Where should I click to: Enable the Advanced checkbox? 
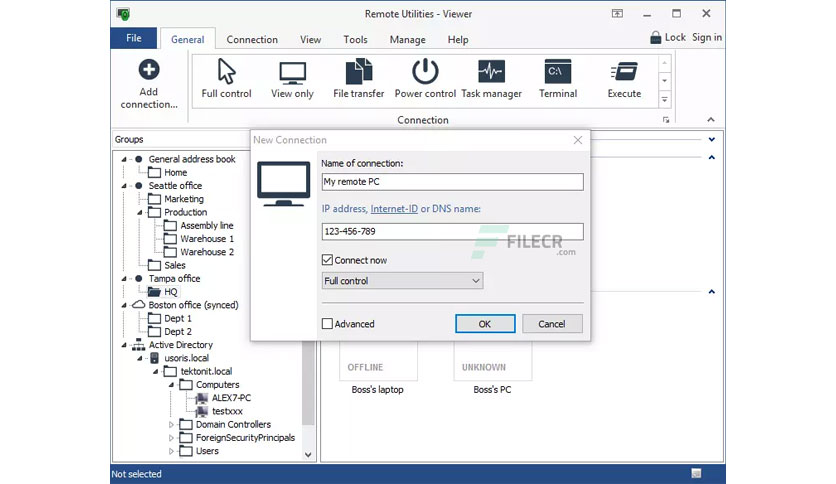click(327, 324)
